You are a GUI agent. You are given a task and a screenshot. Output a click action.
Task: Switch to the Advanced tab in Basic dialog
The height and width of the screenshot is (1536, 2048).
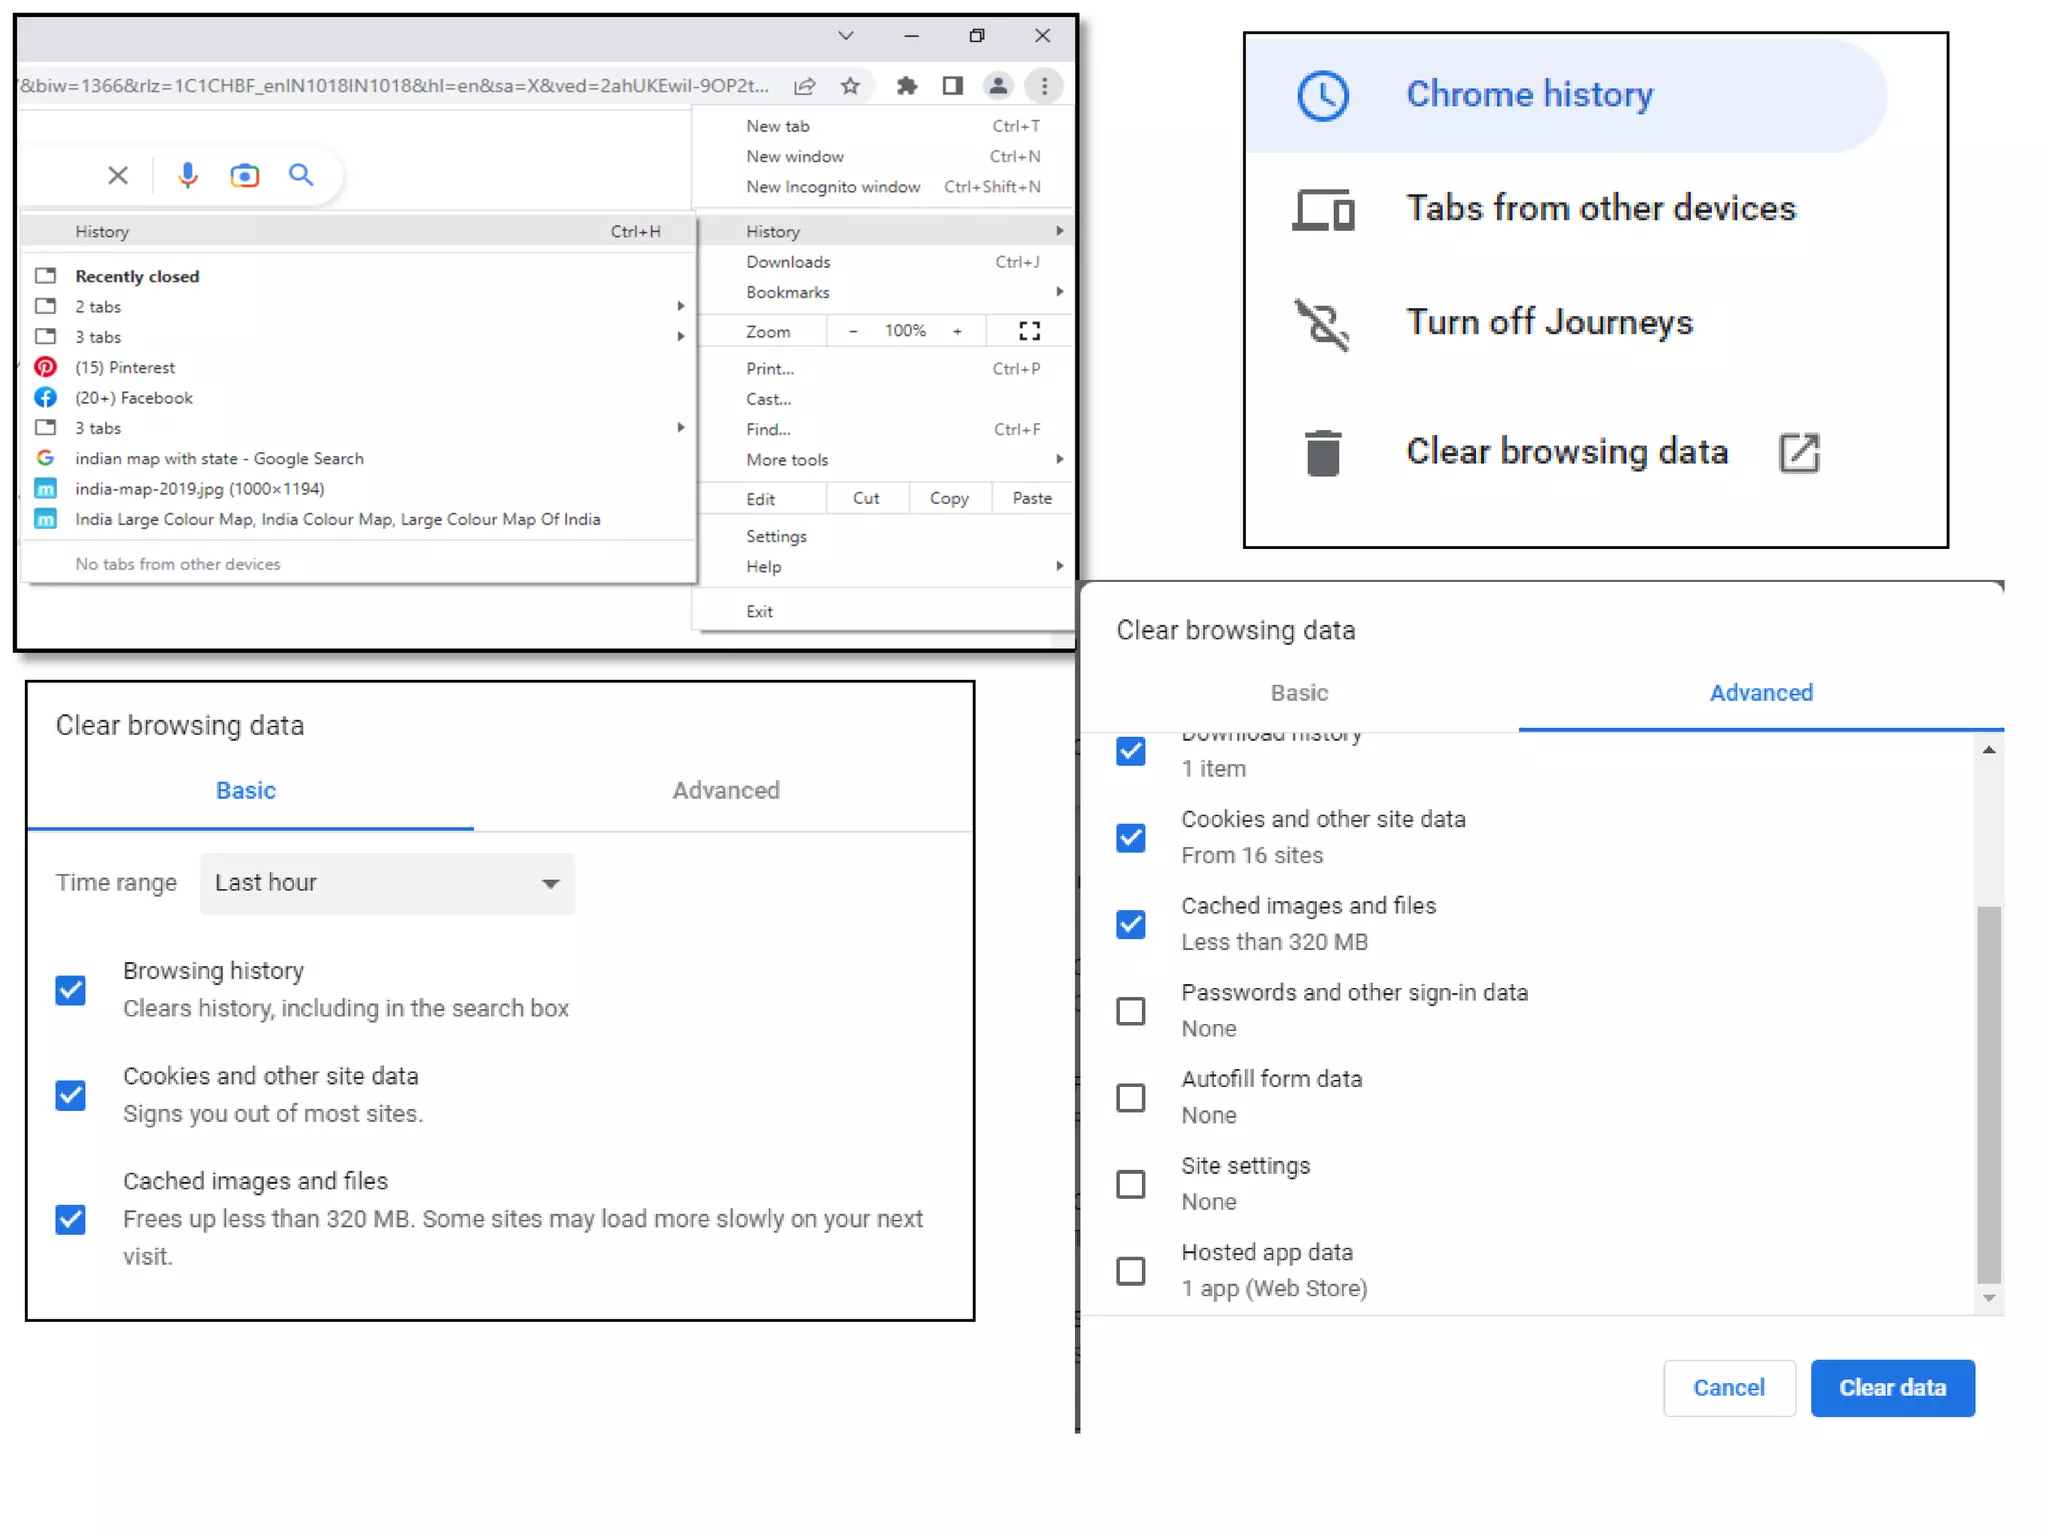(725, 790)
